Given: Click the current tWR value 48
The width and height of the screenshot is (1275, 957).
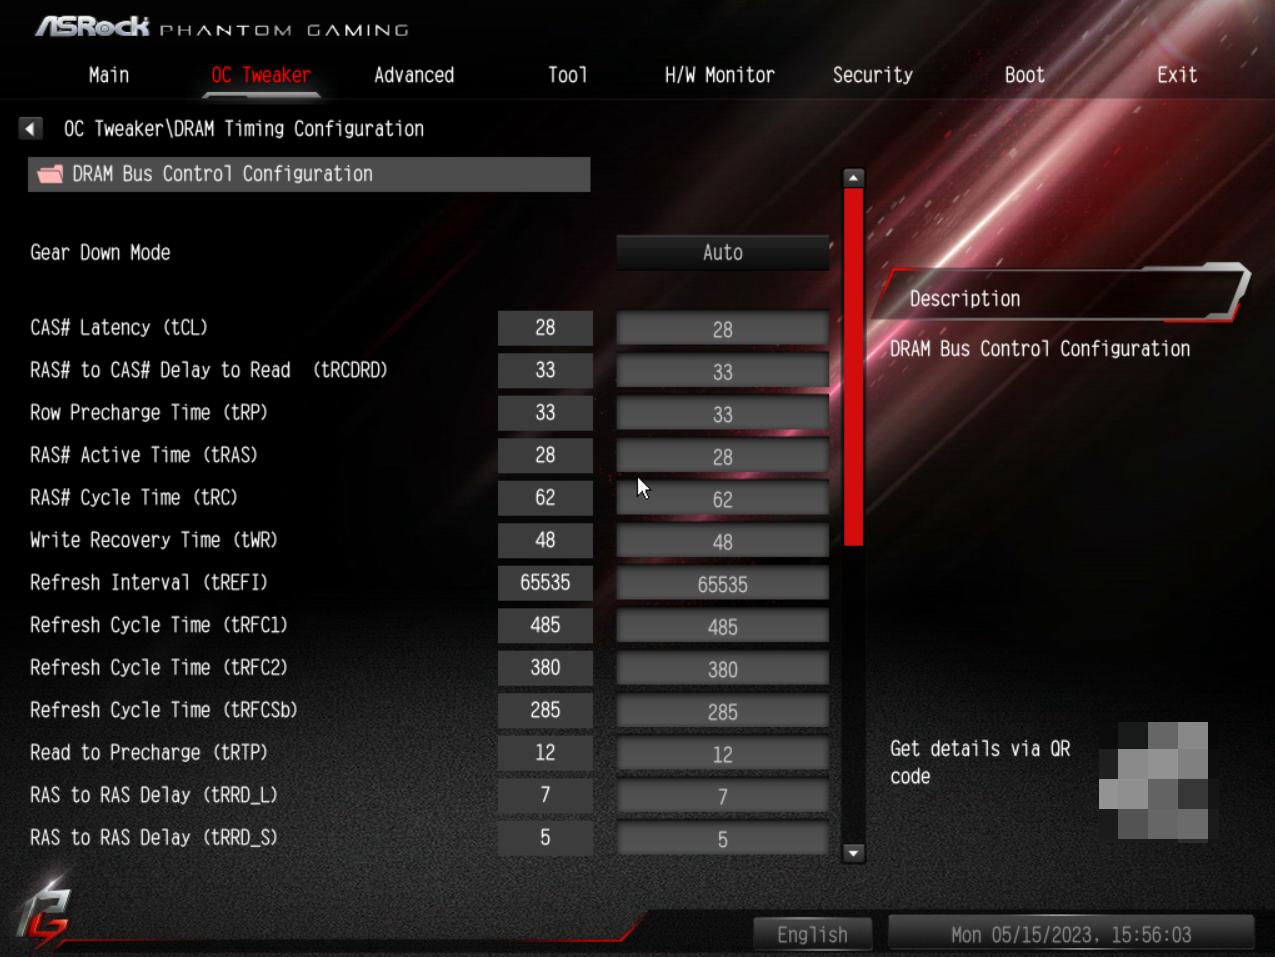Looking at the screenshot, I should (545, 540).
